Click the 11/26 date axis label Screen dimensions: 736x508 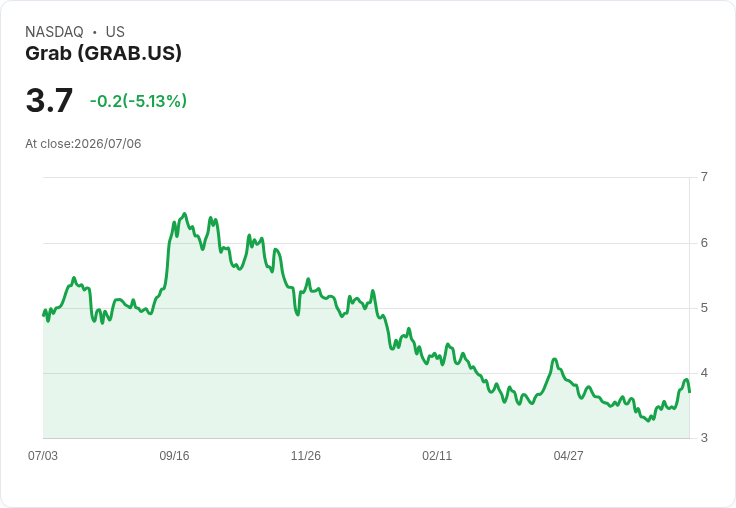pyautogui.click(x=306, y=455)
